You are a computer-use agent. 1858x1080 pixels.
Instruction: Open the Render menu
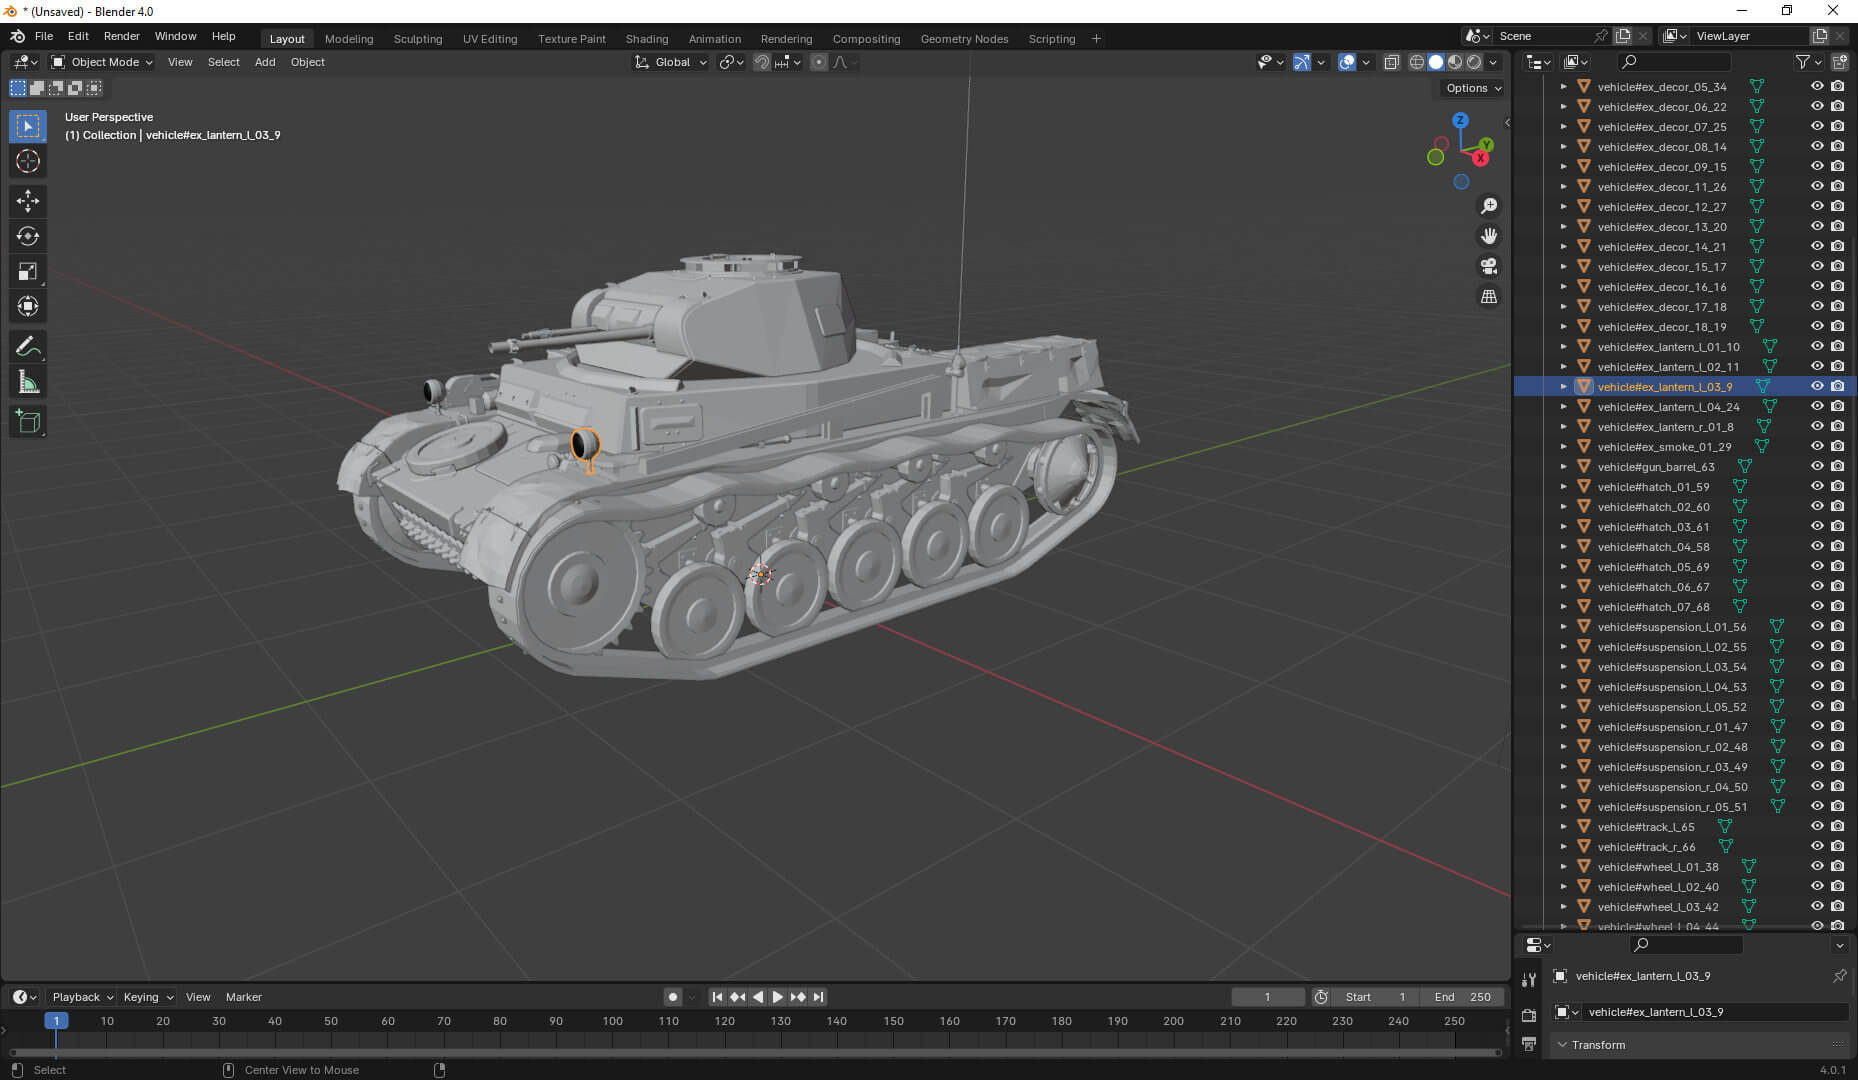[x=122, y=36]
